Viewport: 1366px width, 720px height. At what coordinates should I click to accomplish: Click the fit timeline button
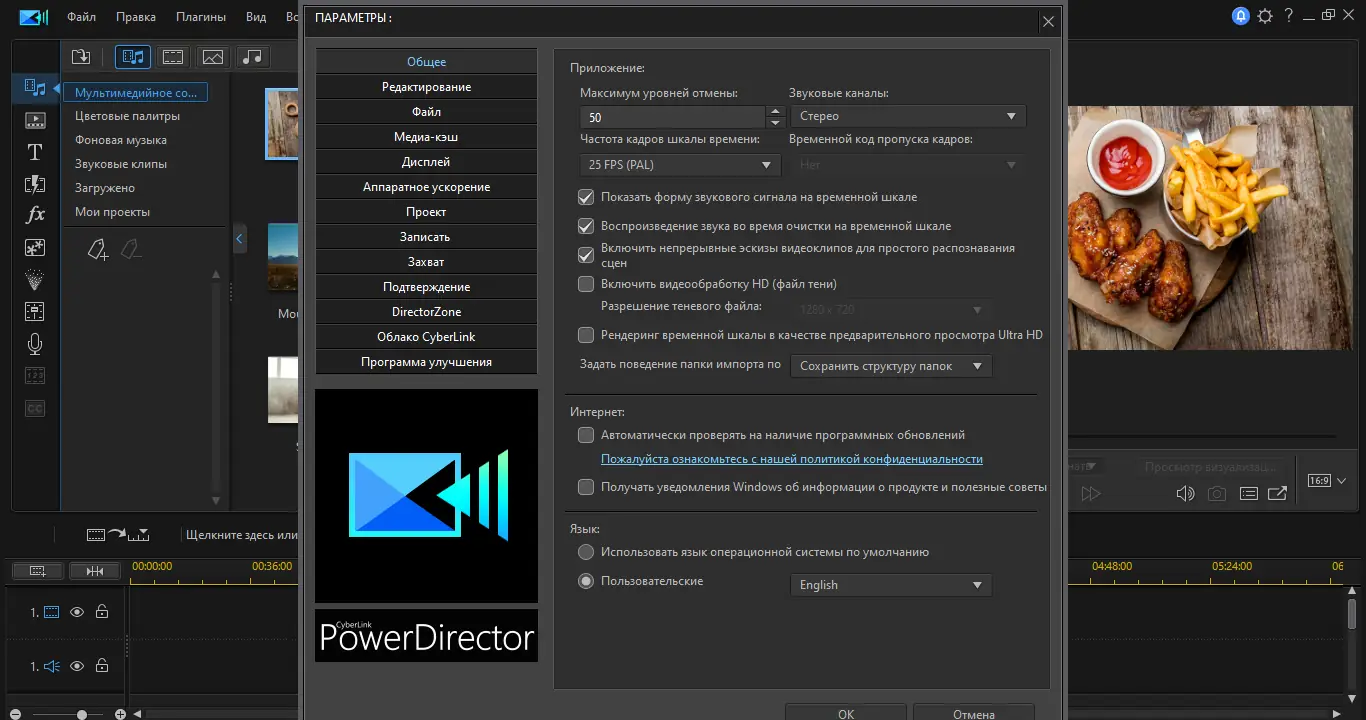pyautogui.click(x=95, y=570)
